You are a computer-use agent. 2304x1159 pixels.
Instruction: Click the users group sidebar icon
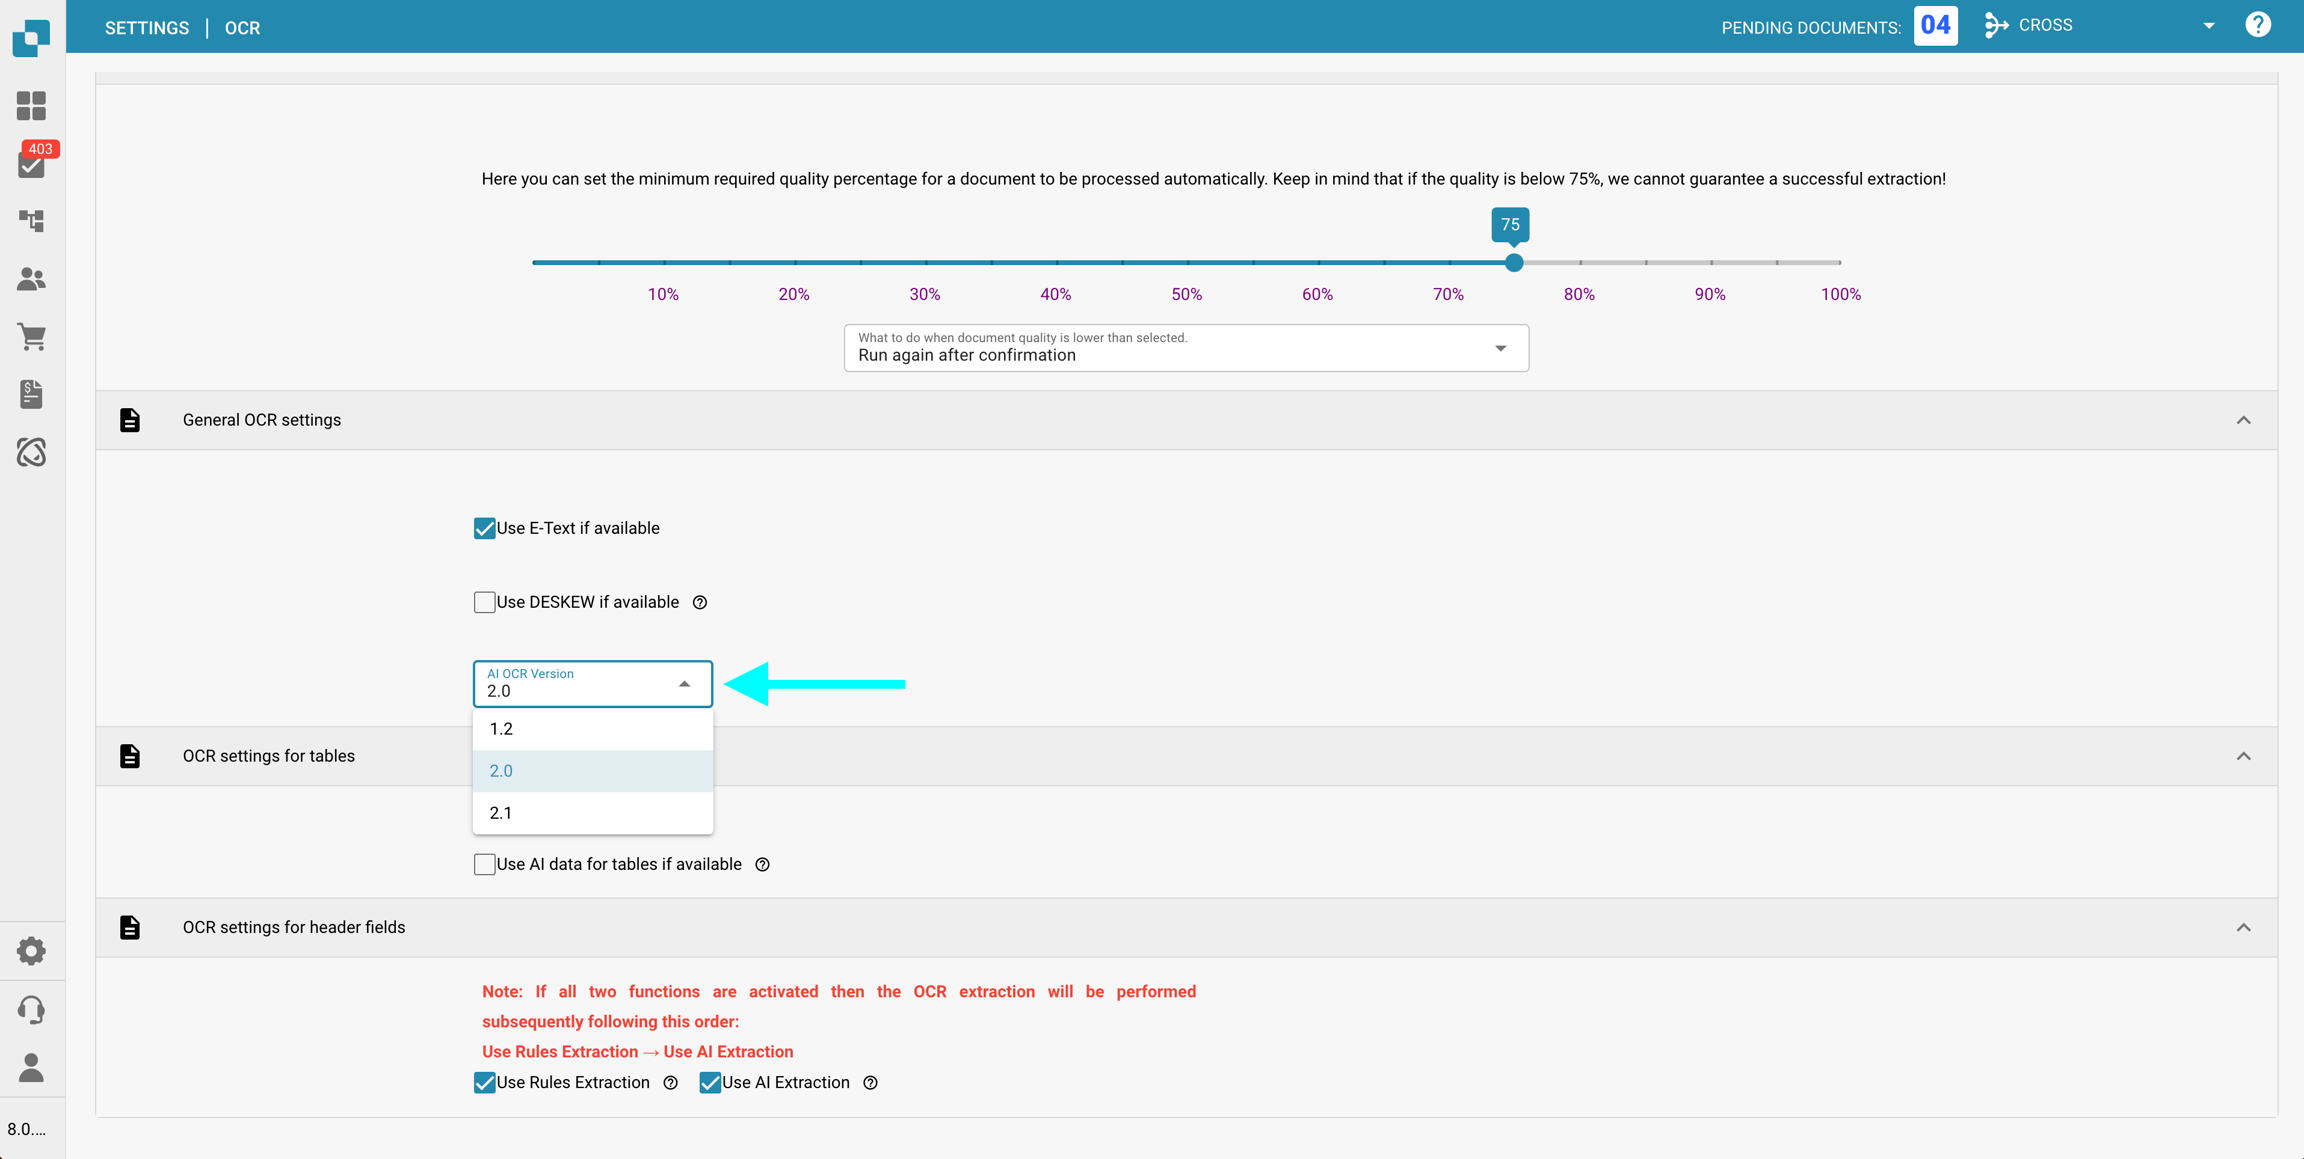coord(31,279)
